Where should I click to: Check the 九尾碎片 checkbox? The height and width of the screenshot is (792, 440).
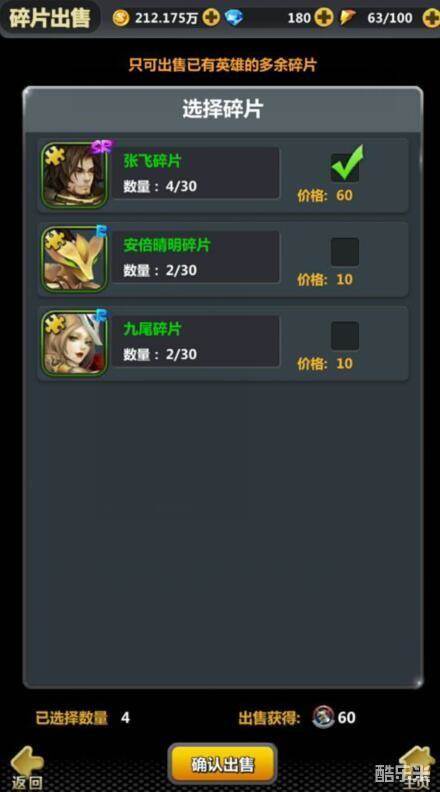345,336
